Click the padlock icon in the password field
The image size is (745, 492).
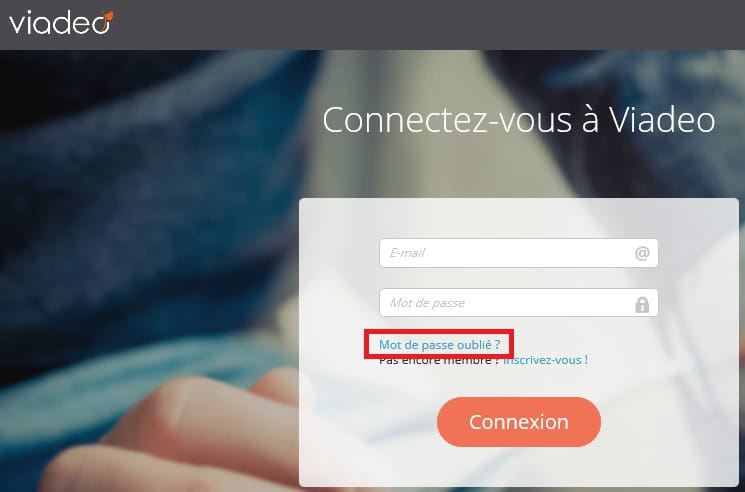pyautogui.click(x=642, y=304)
